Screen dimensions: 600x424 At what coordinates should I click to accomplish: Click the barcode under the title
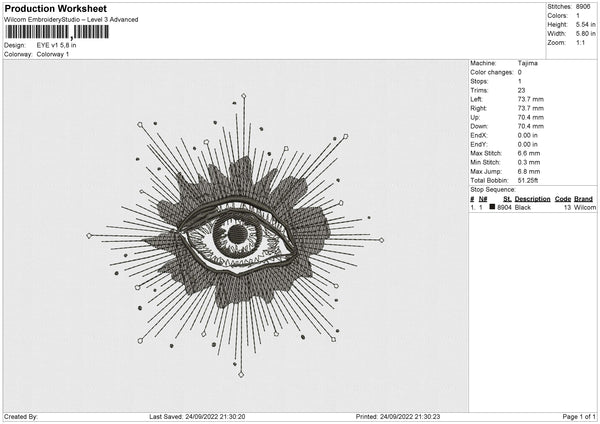[x=57, y=32]
